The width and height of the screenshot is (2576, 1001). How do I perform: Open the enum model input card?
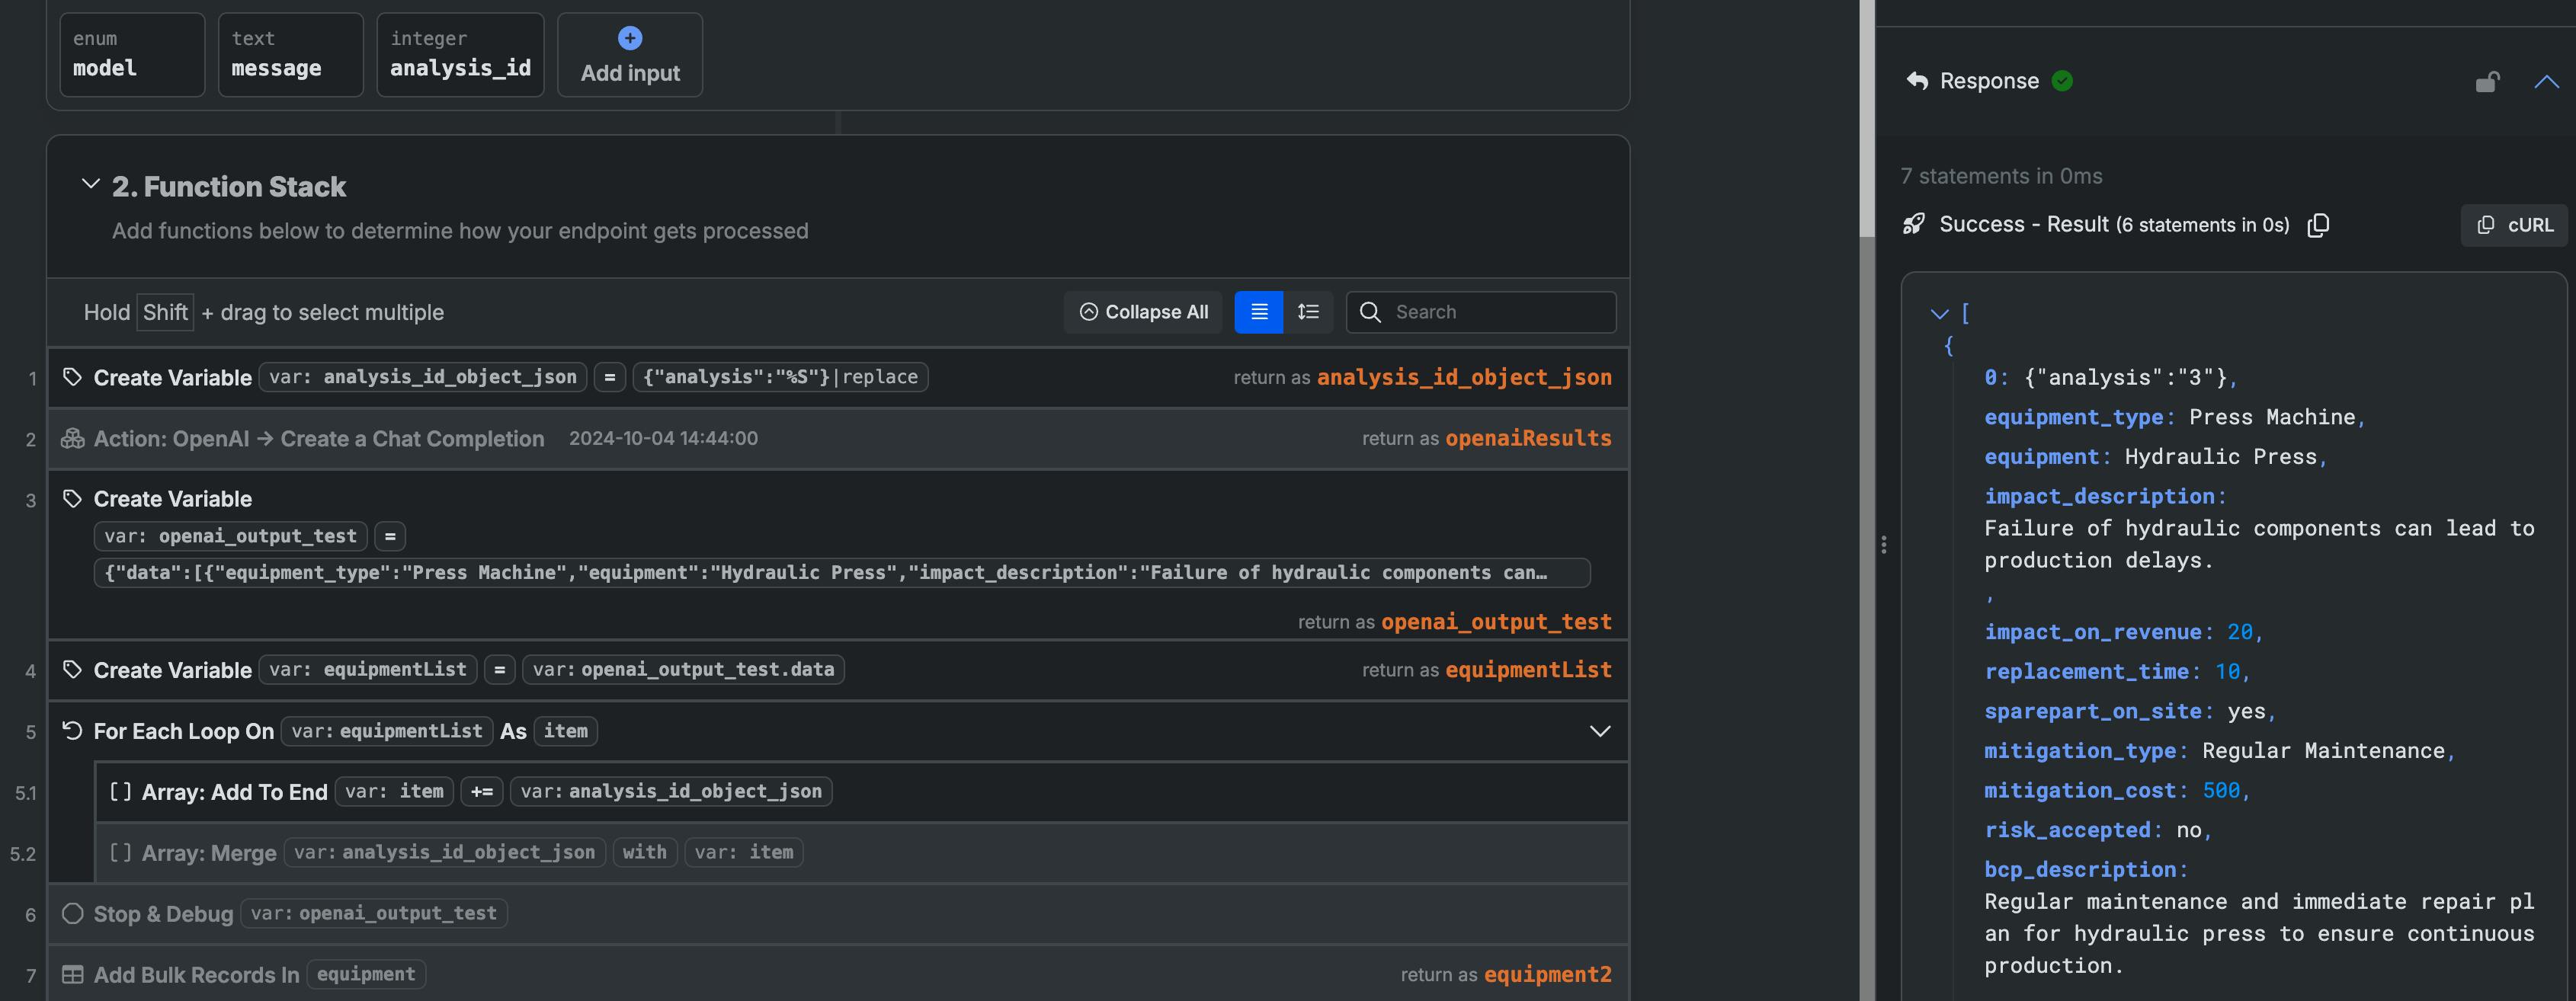pos(132,55)
